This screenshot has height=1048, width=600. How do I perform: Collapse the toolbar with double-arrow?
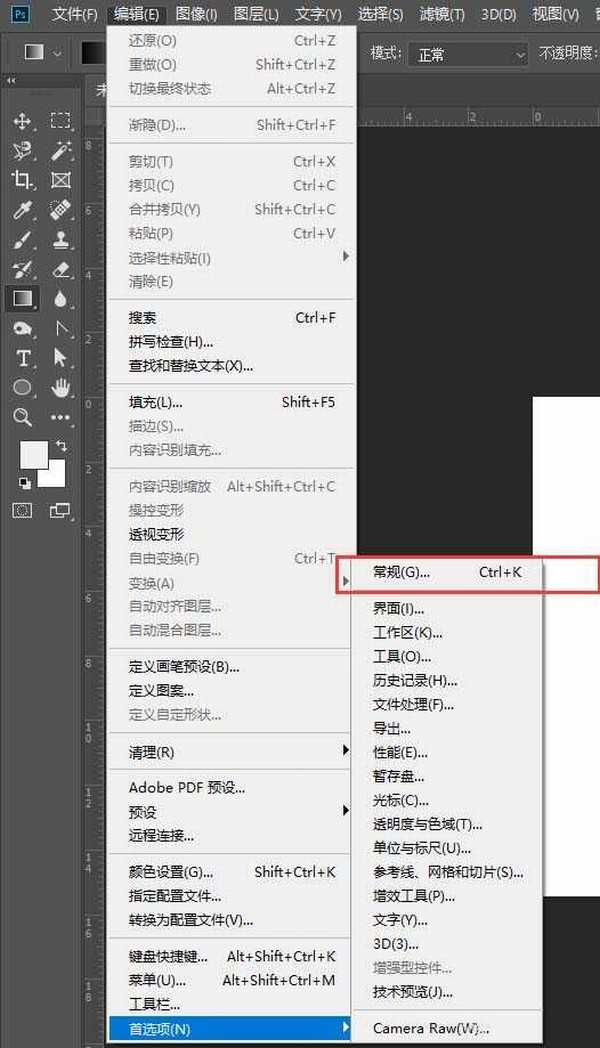(x=11, y=81)
